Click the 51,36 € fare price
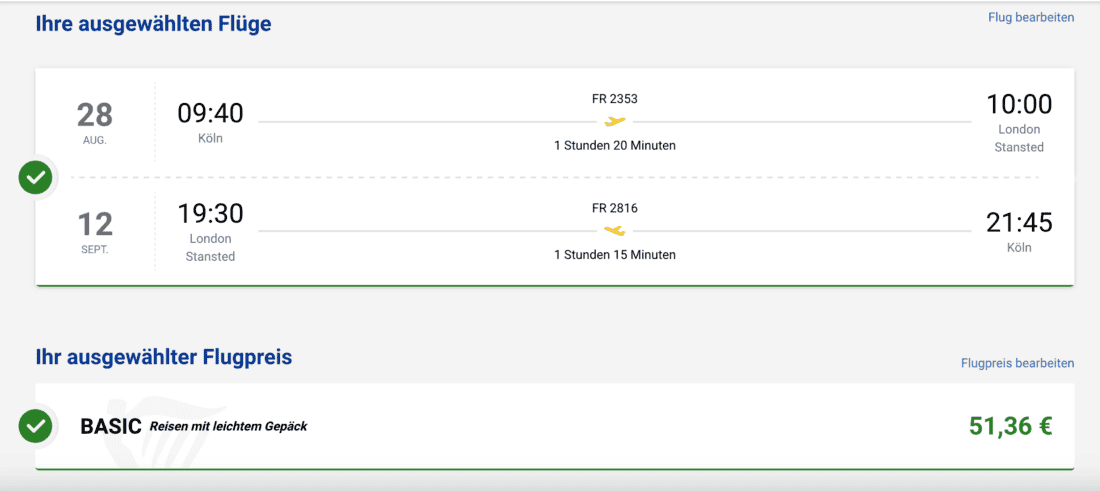Viewport: 1100px width, 491px height. click(1010, 427)
